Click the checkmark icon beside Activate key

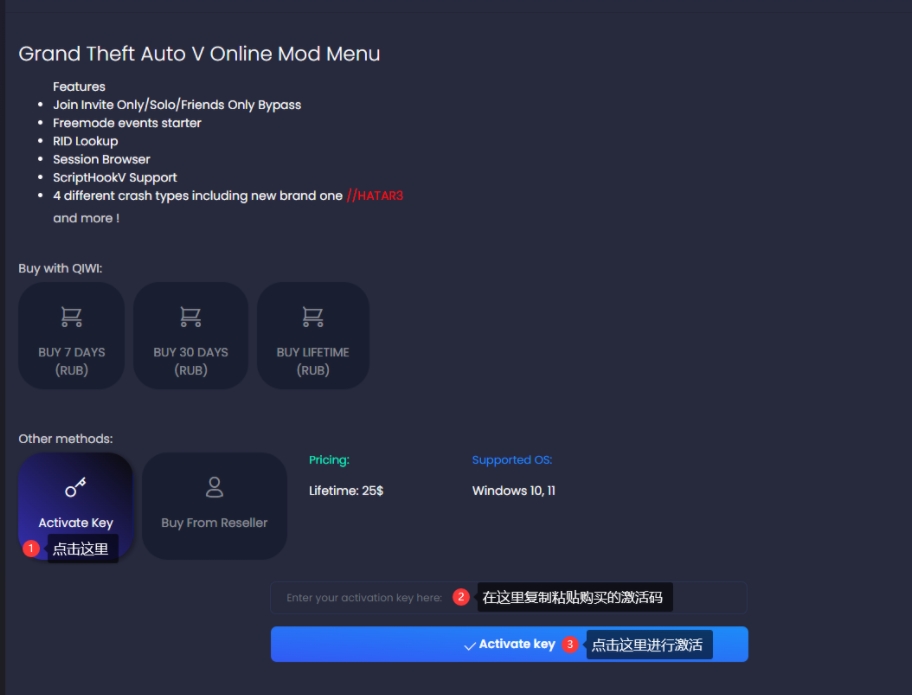[470, 646]
